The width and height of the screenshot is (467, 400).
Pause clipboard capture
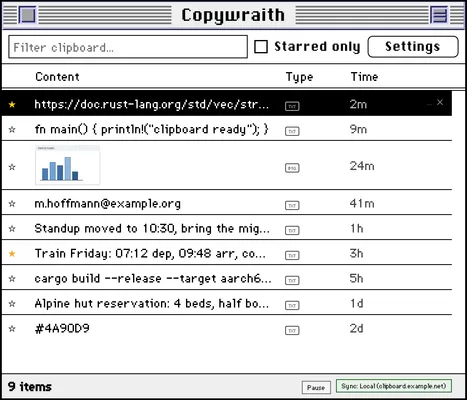(316, 387)
